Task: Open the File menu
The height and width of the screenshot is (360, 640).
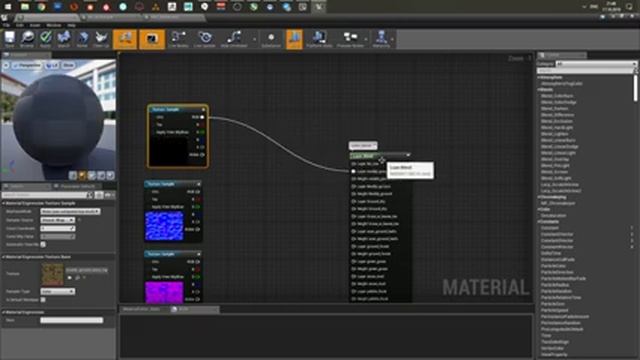Action: (x=6, y=25)
